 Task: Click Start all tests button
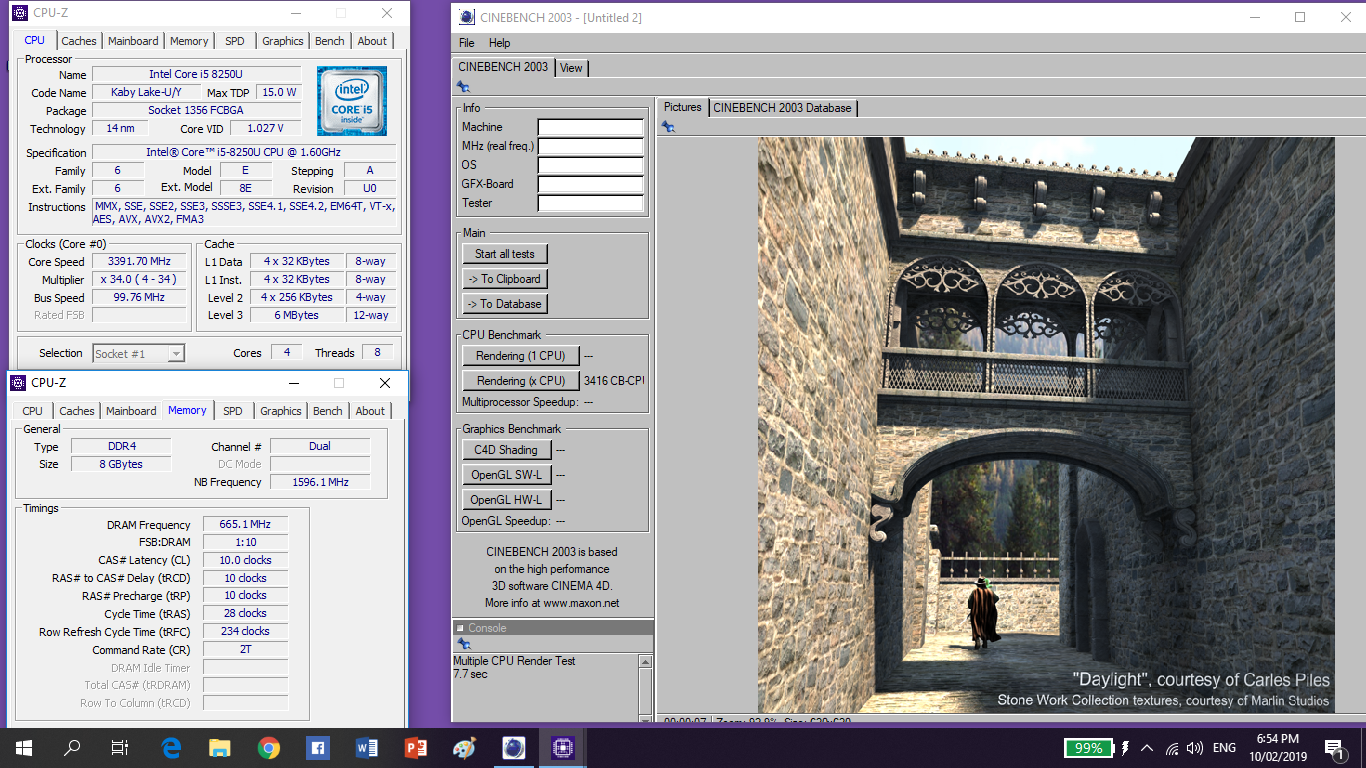tap(505, 254)
